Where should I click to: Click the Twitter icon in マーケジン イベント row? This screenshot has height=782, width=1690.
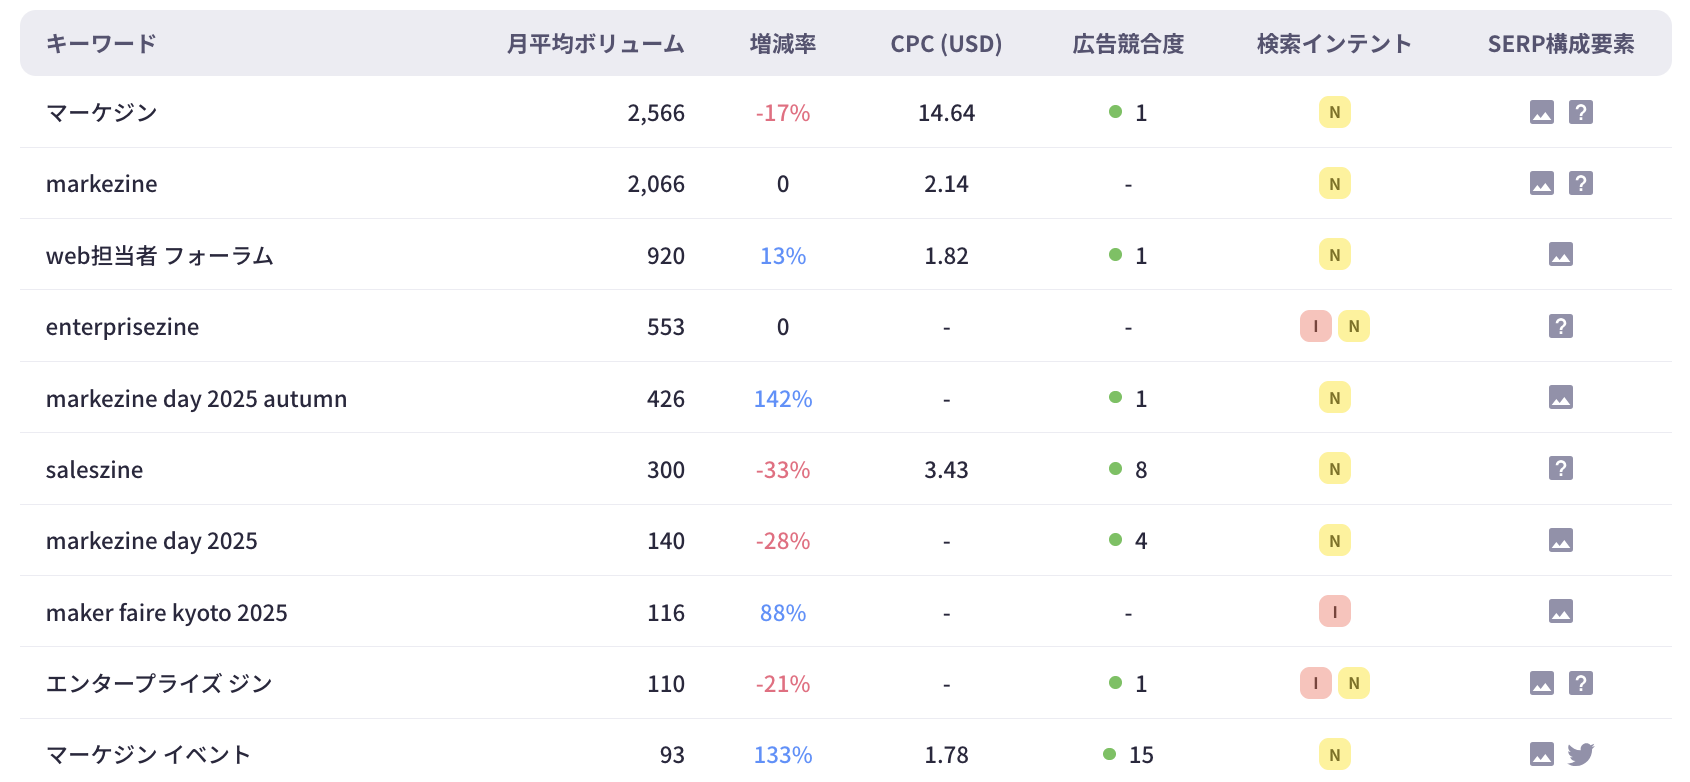click(1580, 755)
